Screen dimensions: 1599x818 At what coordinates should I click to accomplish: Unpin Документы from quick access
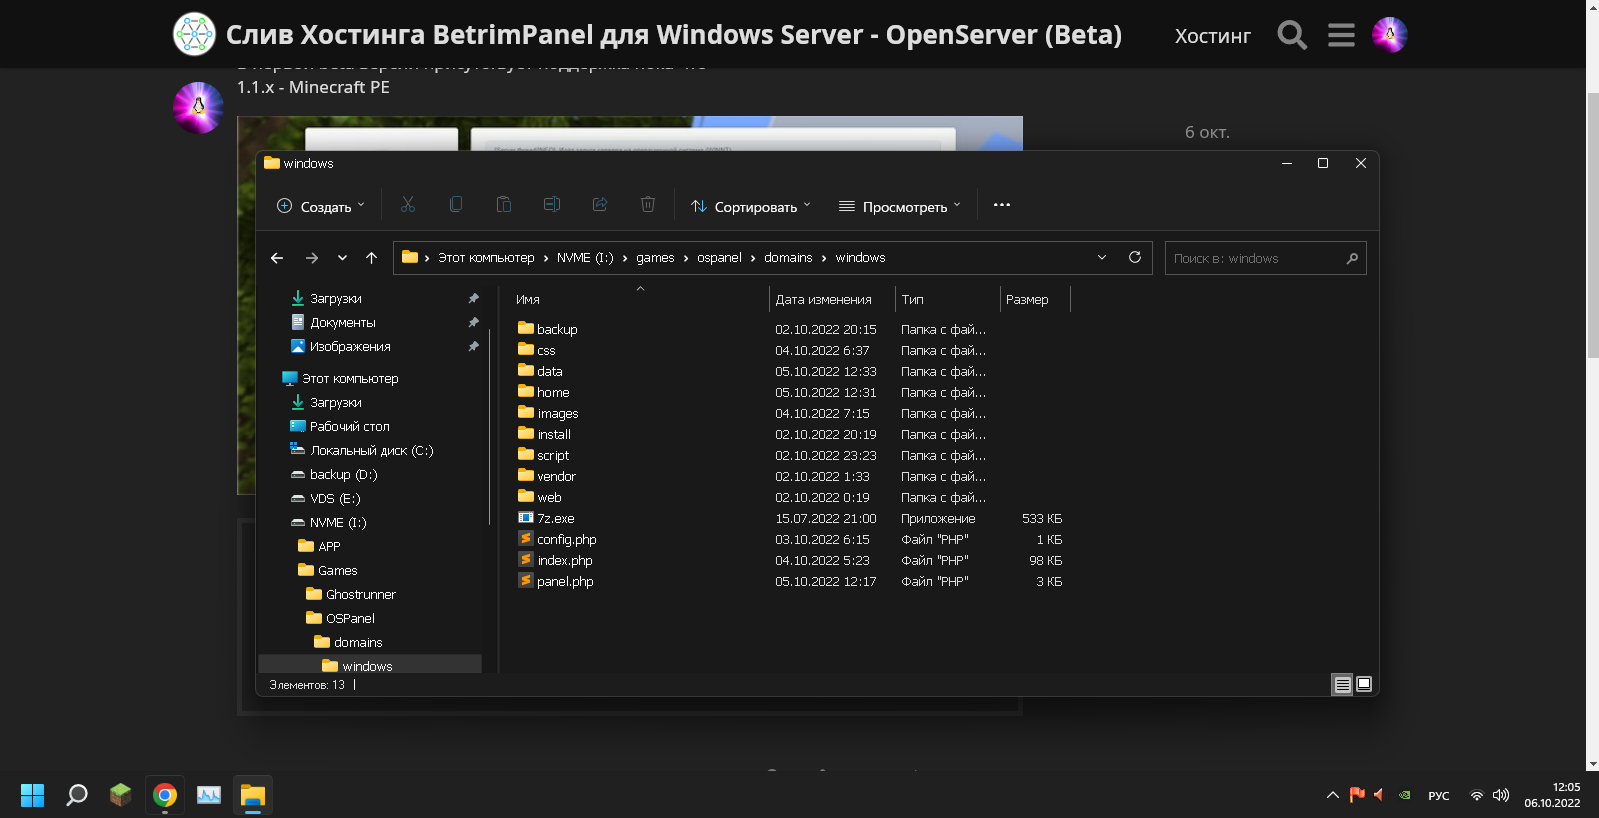(473, 322)
